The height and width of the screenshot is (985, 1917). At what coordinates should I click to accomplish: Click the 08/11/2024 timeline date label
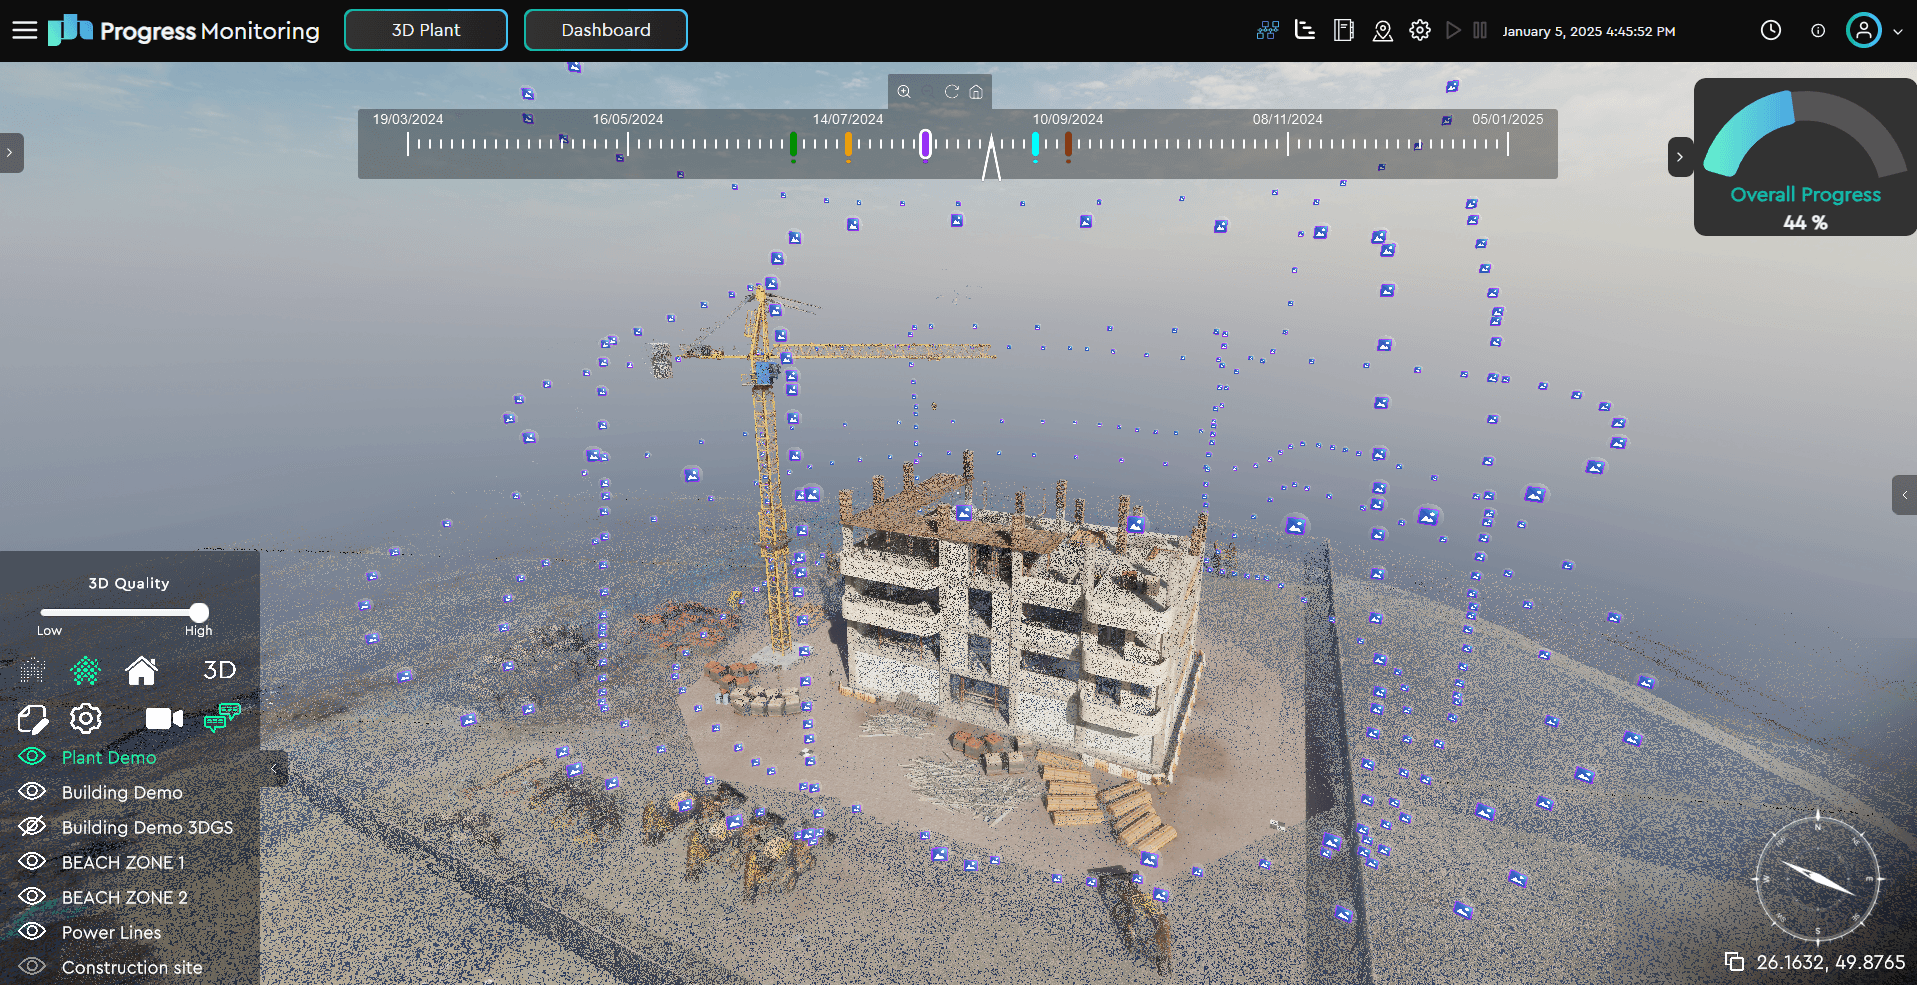1288,119
